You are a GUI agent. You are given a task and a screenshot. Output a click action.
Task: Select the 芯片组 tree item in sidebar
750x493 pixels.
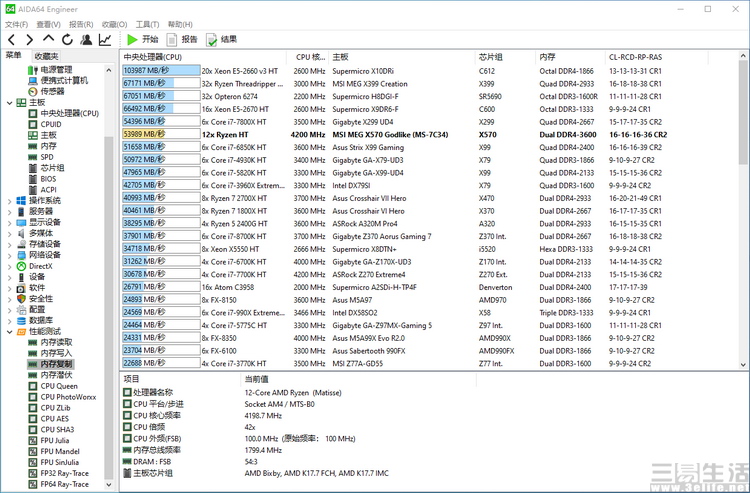pyautogui.click(x=52, y=168)
